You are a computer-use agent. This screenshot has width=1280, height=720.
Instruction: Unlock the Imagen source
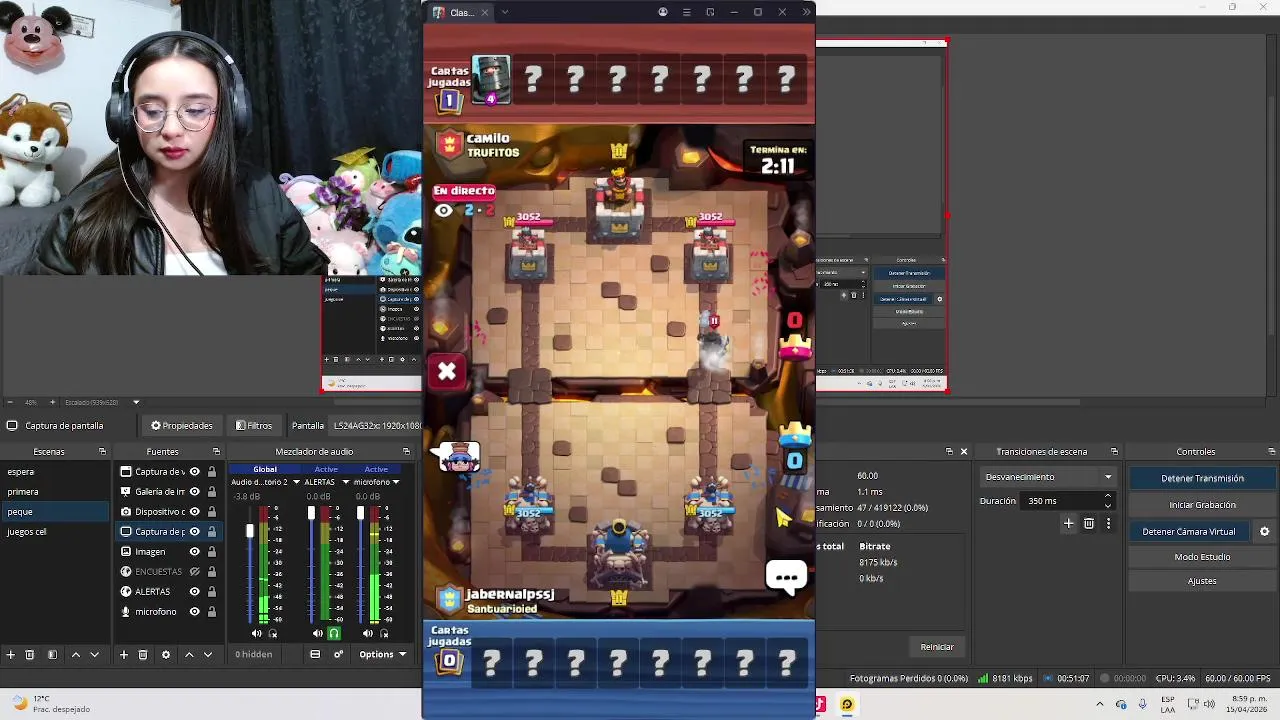pyautogui.click(x=212, y=551)
